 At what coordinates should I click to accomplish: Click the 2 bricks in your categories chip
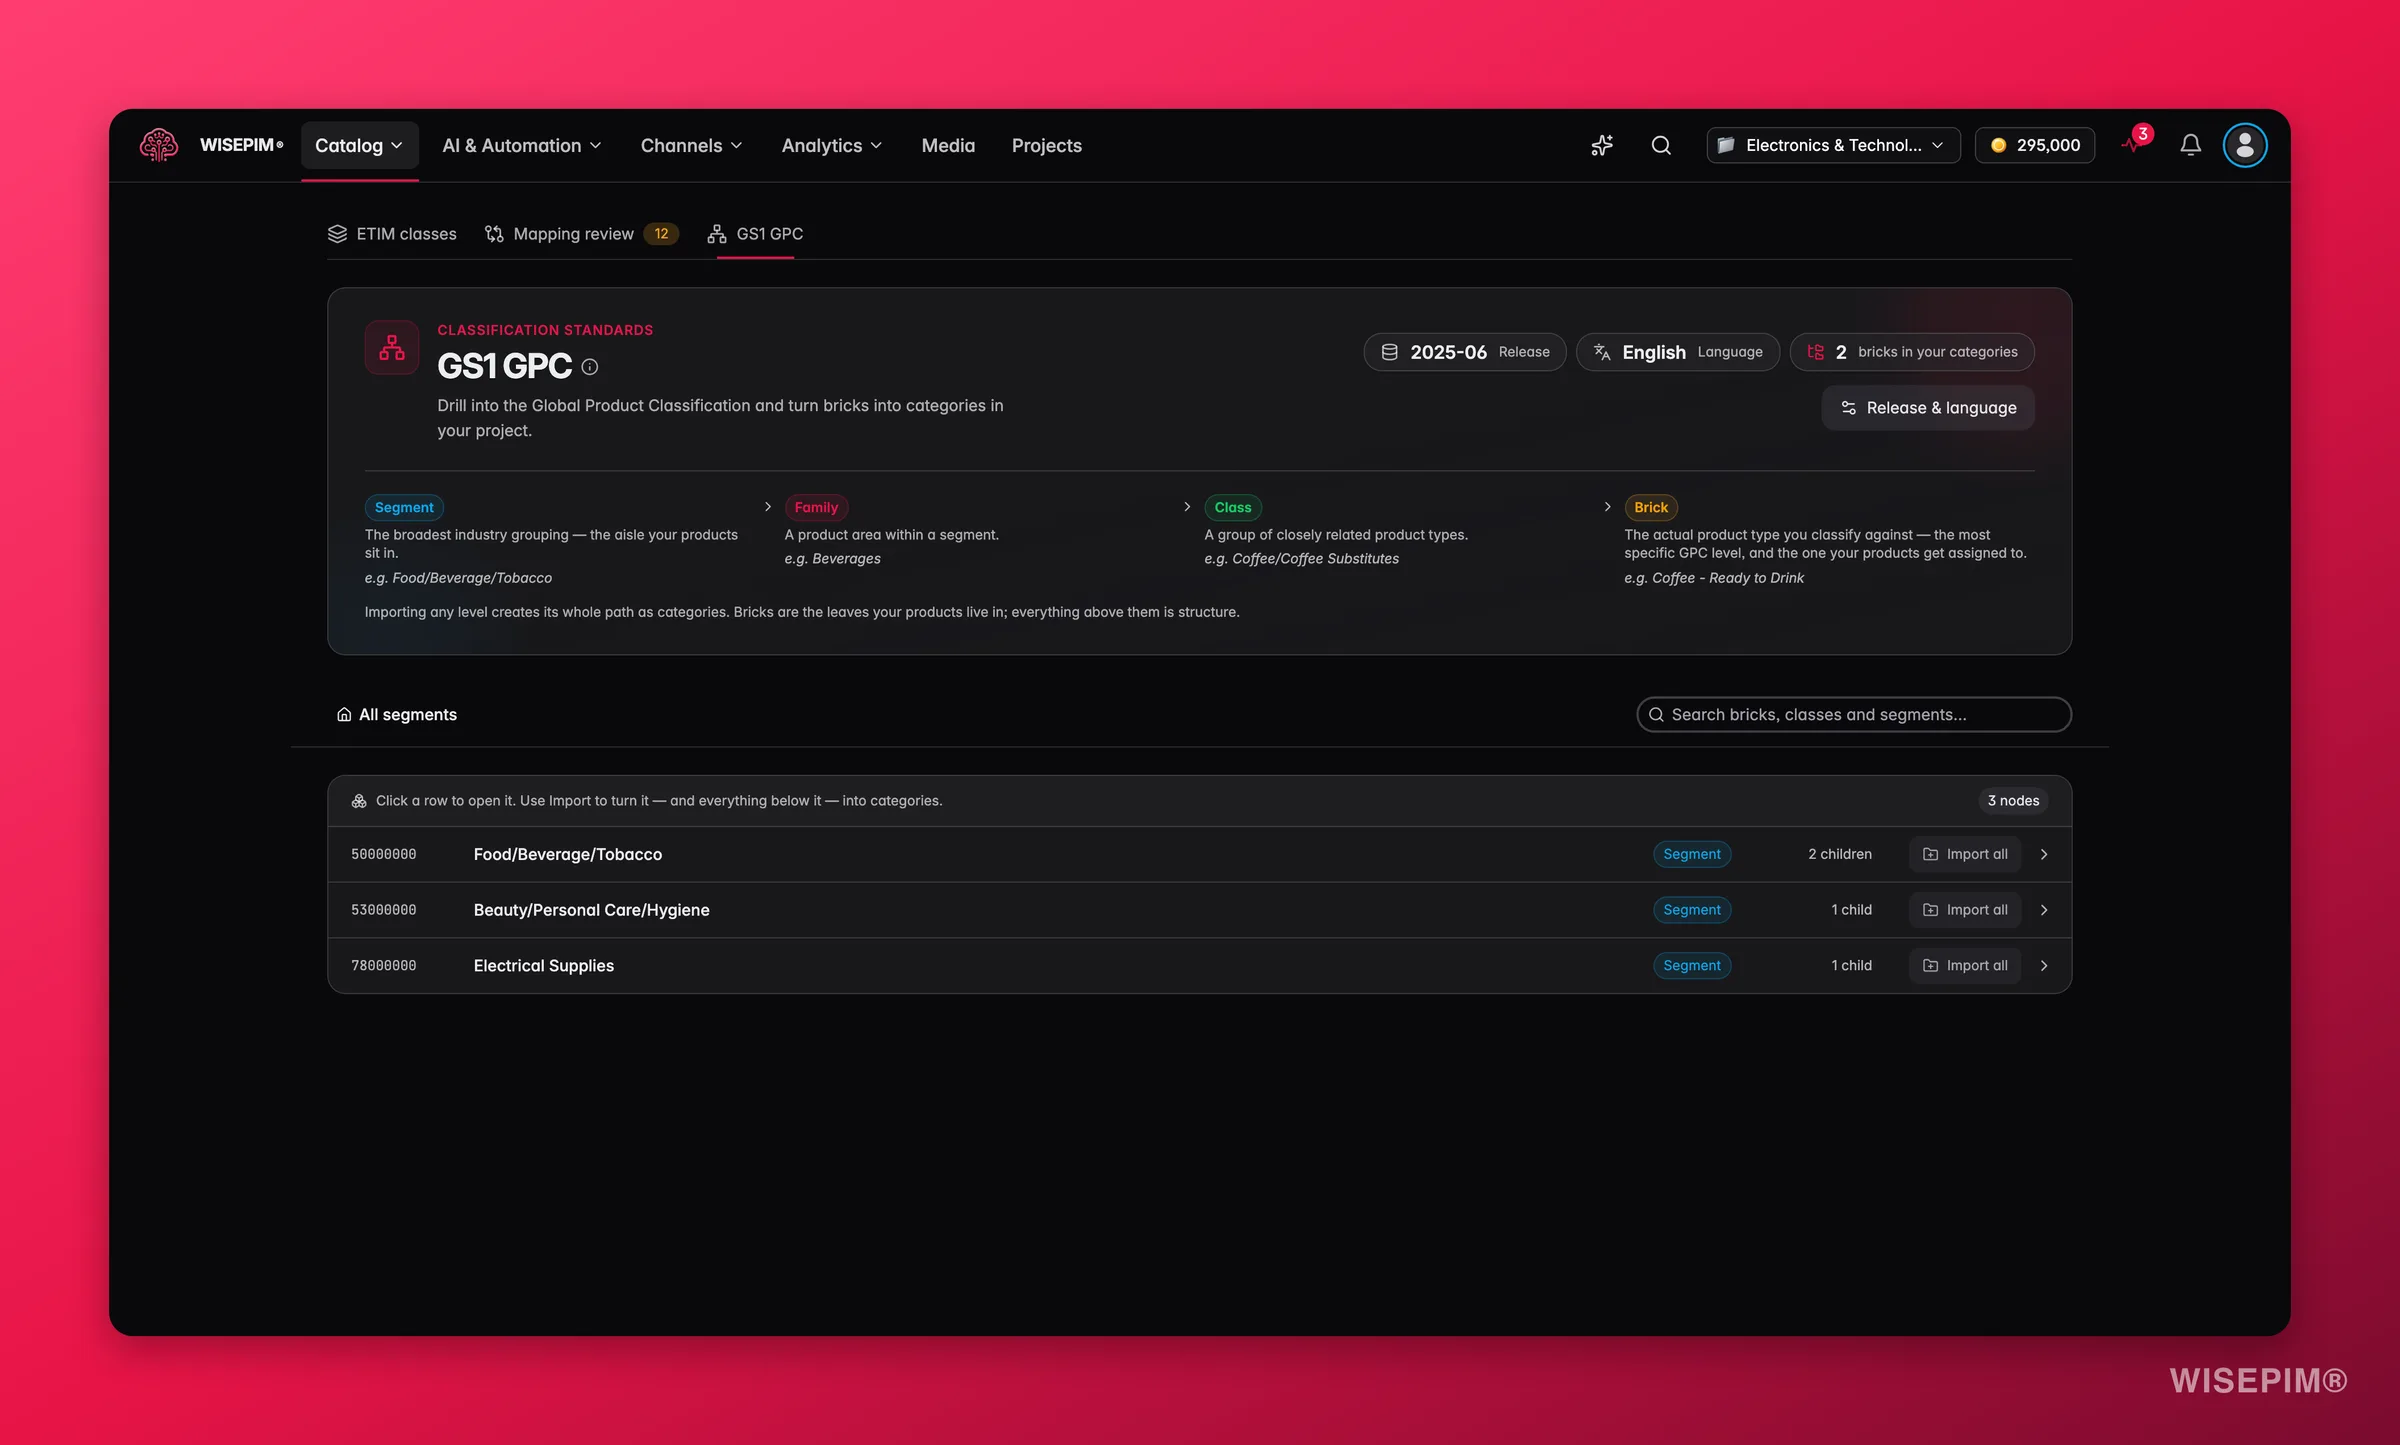point(1912,352)
